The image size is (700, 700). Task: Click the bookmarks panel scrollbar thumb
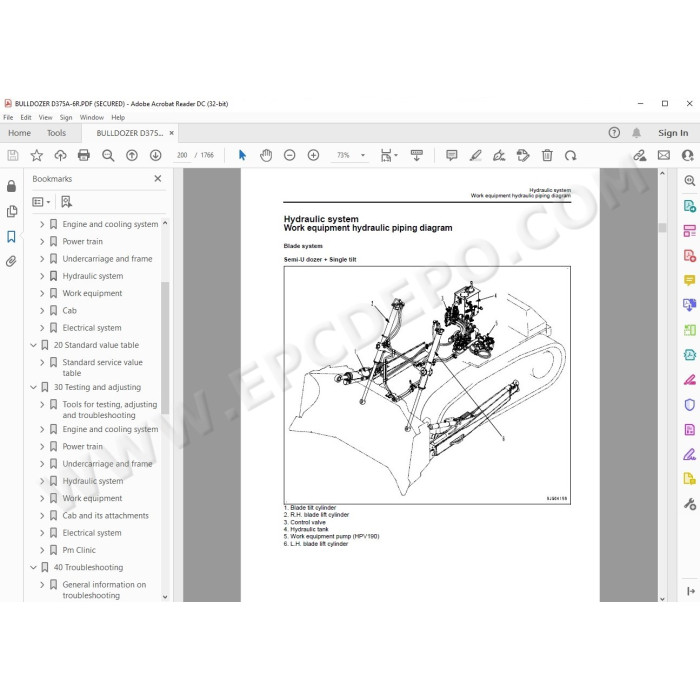coord(165,348)
